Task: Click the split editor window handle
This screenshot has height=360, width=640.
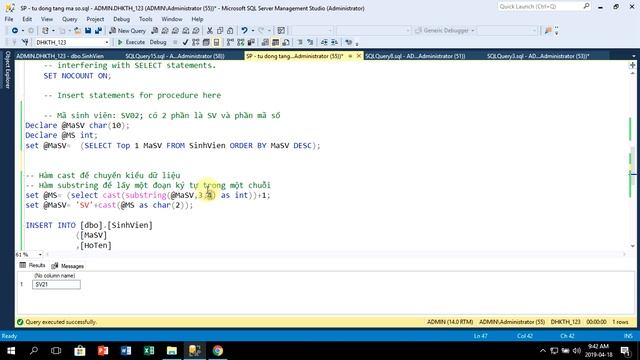Action: click(633, 65)
